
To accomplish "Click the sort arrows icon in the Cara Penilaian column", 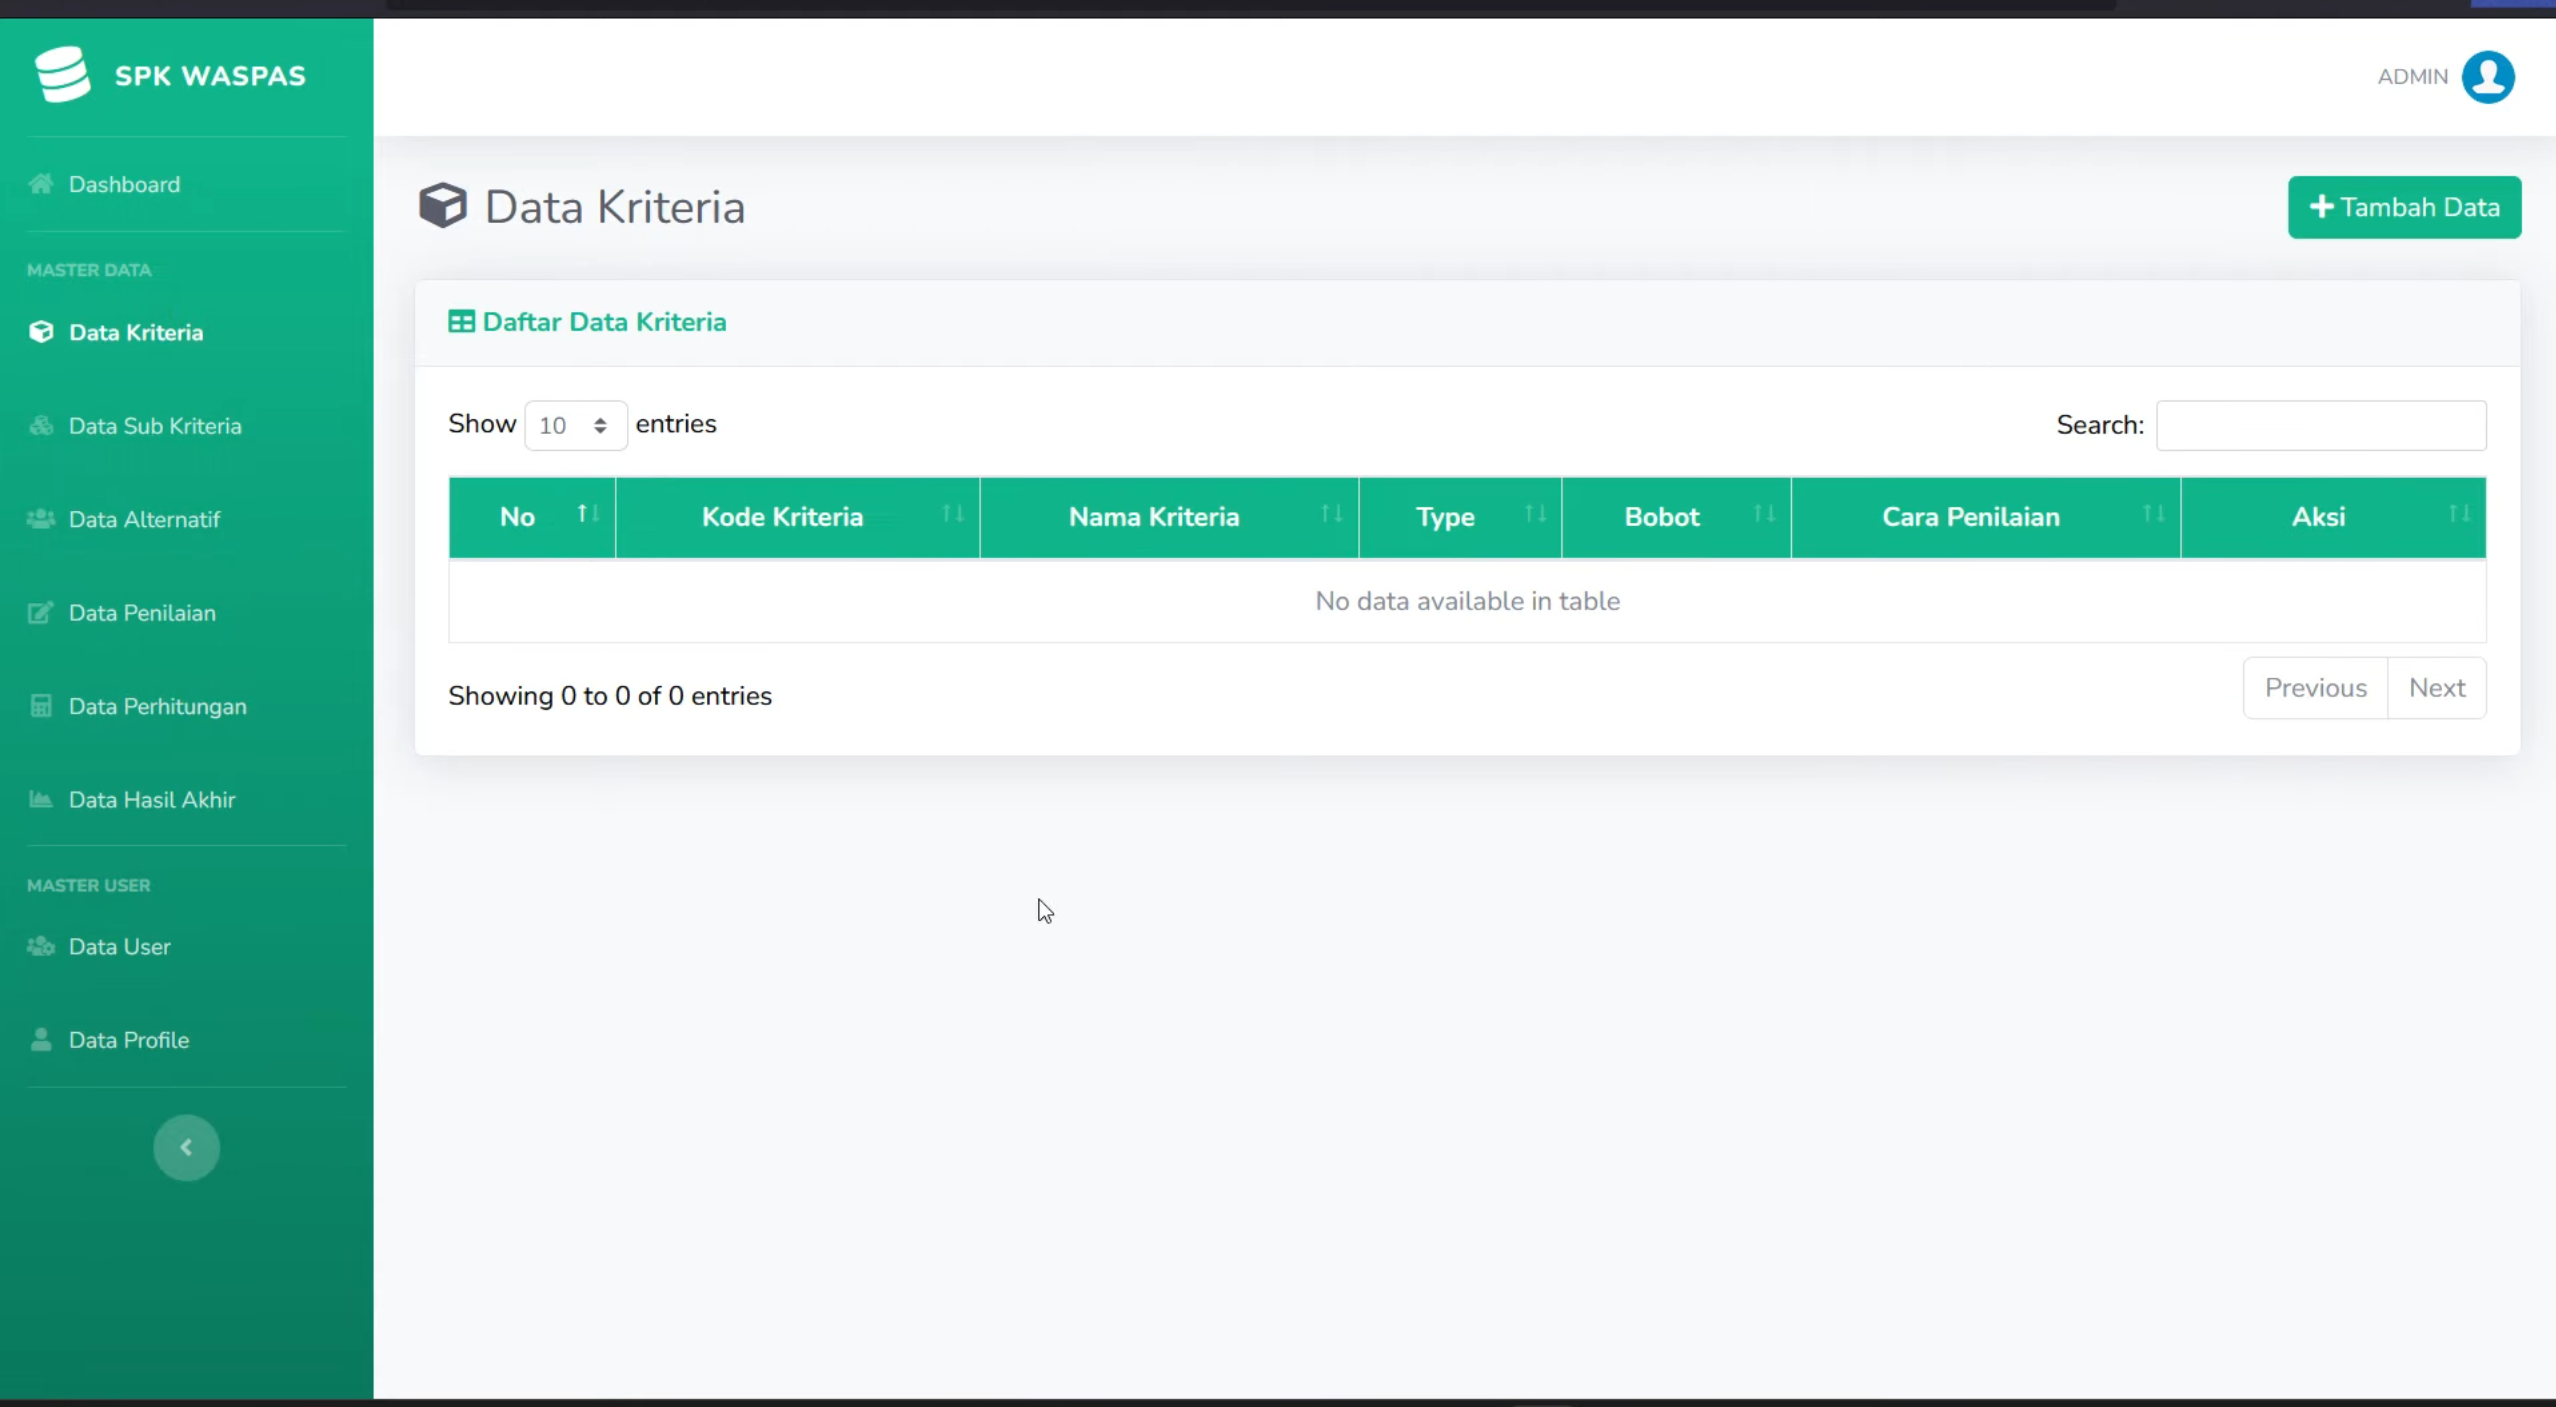I will (x=2154, y=514).
